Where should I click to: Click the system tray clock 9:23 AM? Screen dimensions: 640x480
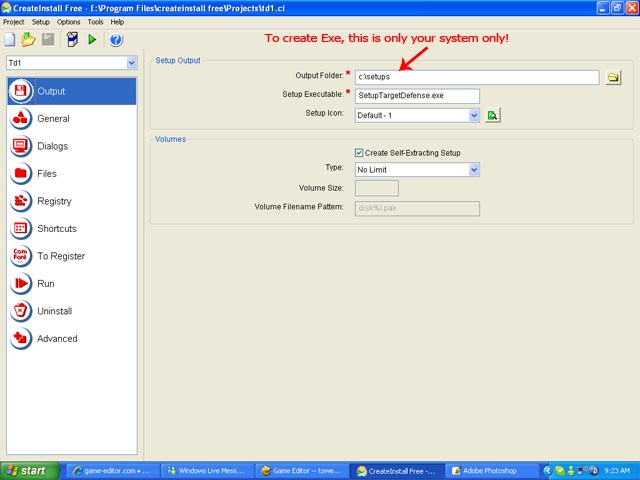[617, 471]
